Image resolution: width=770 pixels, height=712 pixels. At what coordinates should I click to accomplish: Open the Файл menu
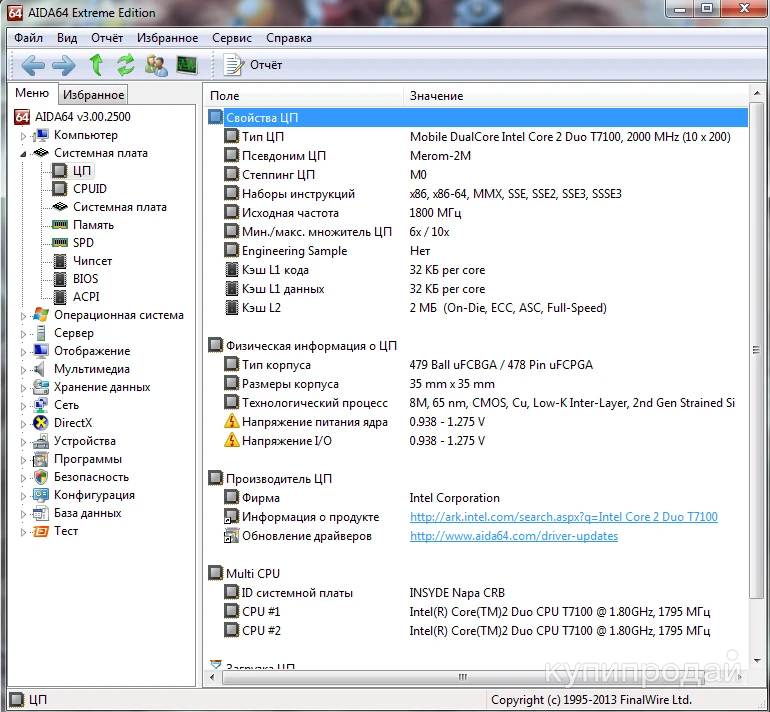click(x=28, y=38)
